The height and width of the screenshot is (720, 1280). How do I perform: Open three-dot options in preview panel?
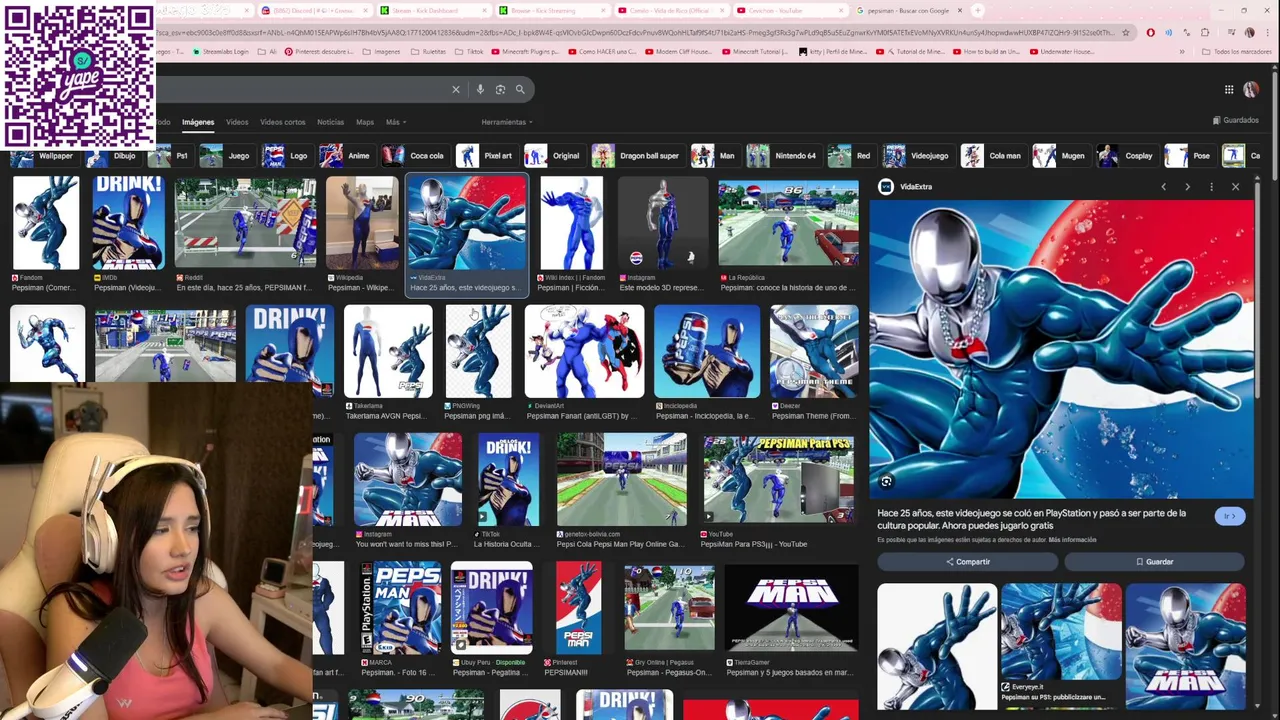(x=1211, y=187)
